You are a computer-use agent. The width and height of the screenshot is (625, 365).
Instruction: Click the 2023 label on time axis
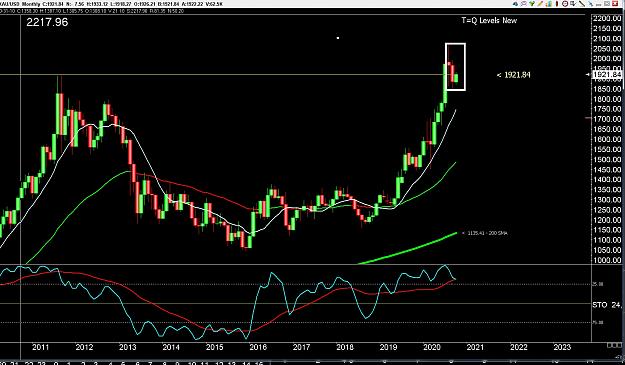(562, 347)
